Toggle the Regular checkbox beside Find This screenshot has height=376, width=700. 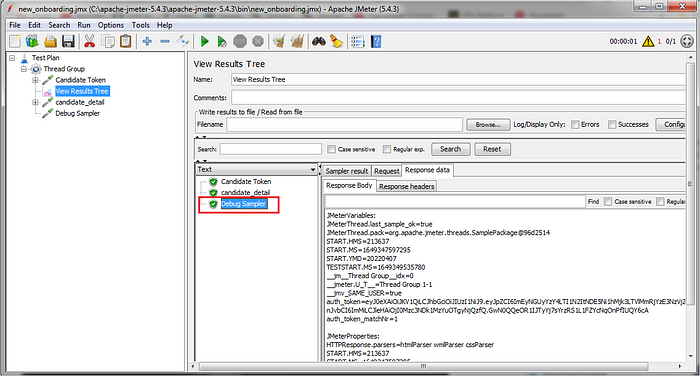[x=660, y=201]
